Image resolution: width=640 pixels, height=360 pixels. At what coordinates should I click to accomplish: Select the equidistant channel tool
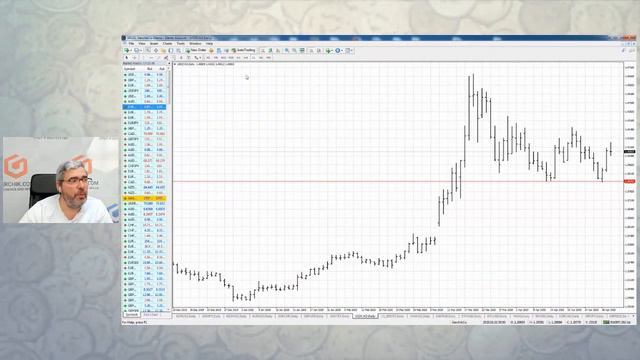[166, 58]
